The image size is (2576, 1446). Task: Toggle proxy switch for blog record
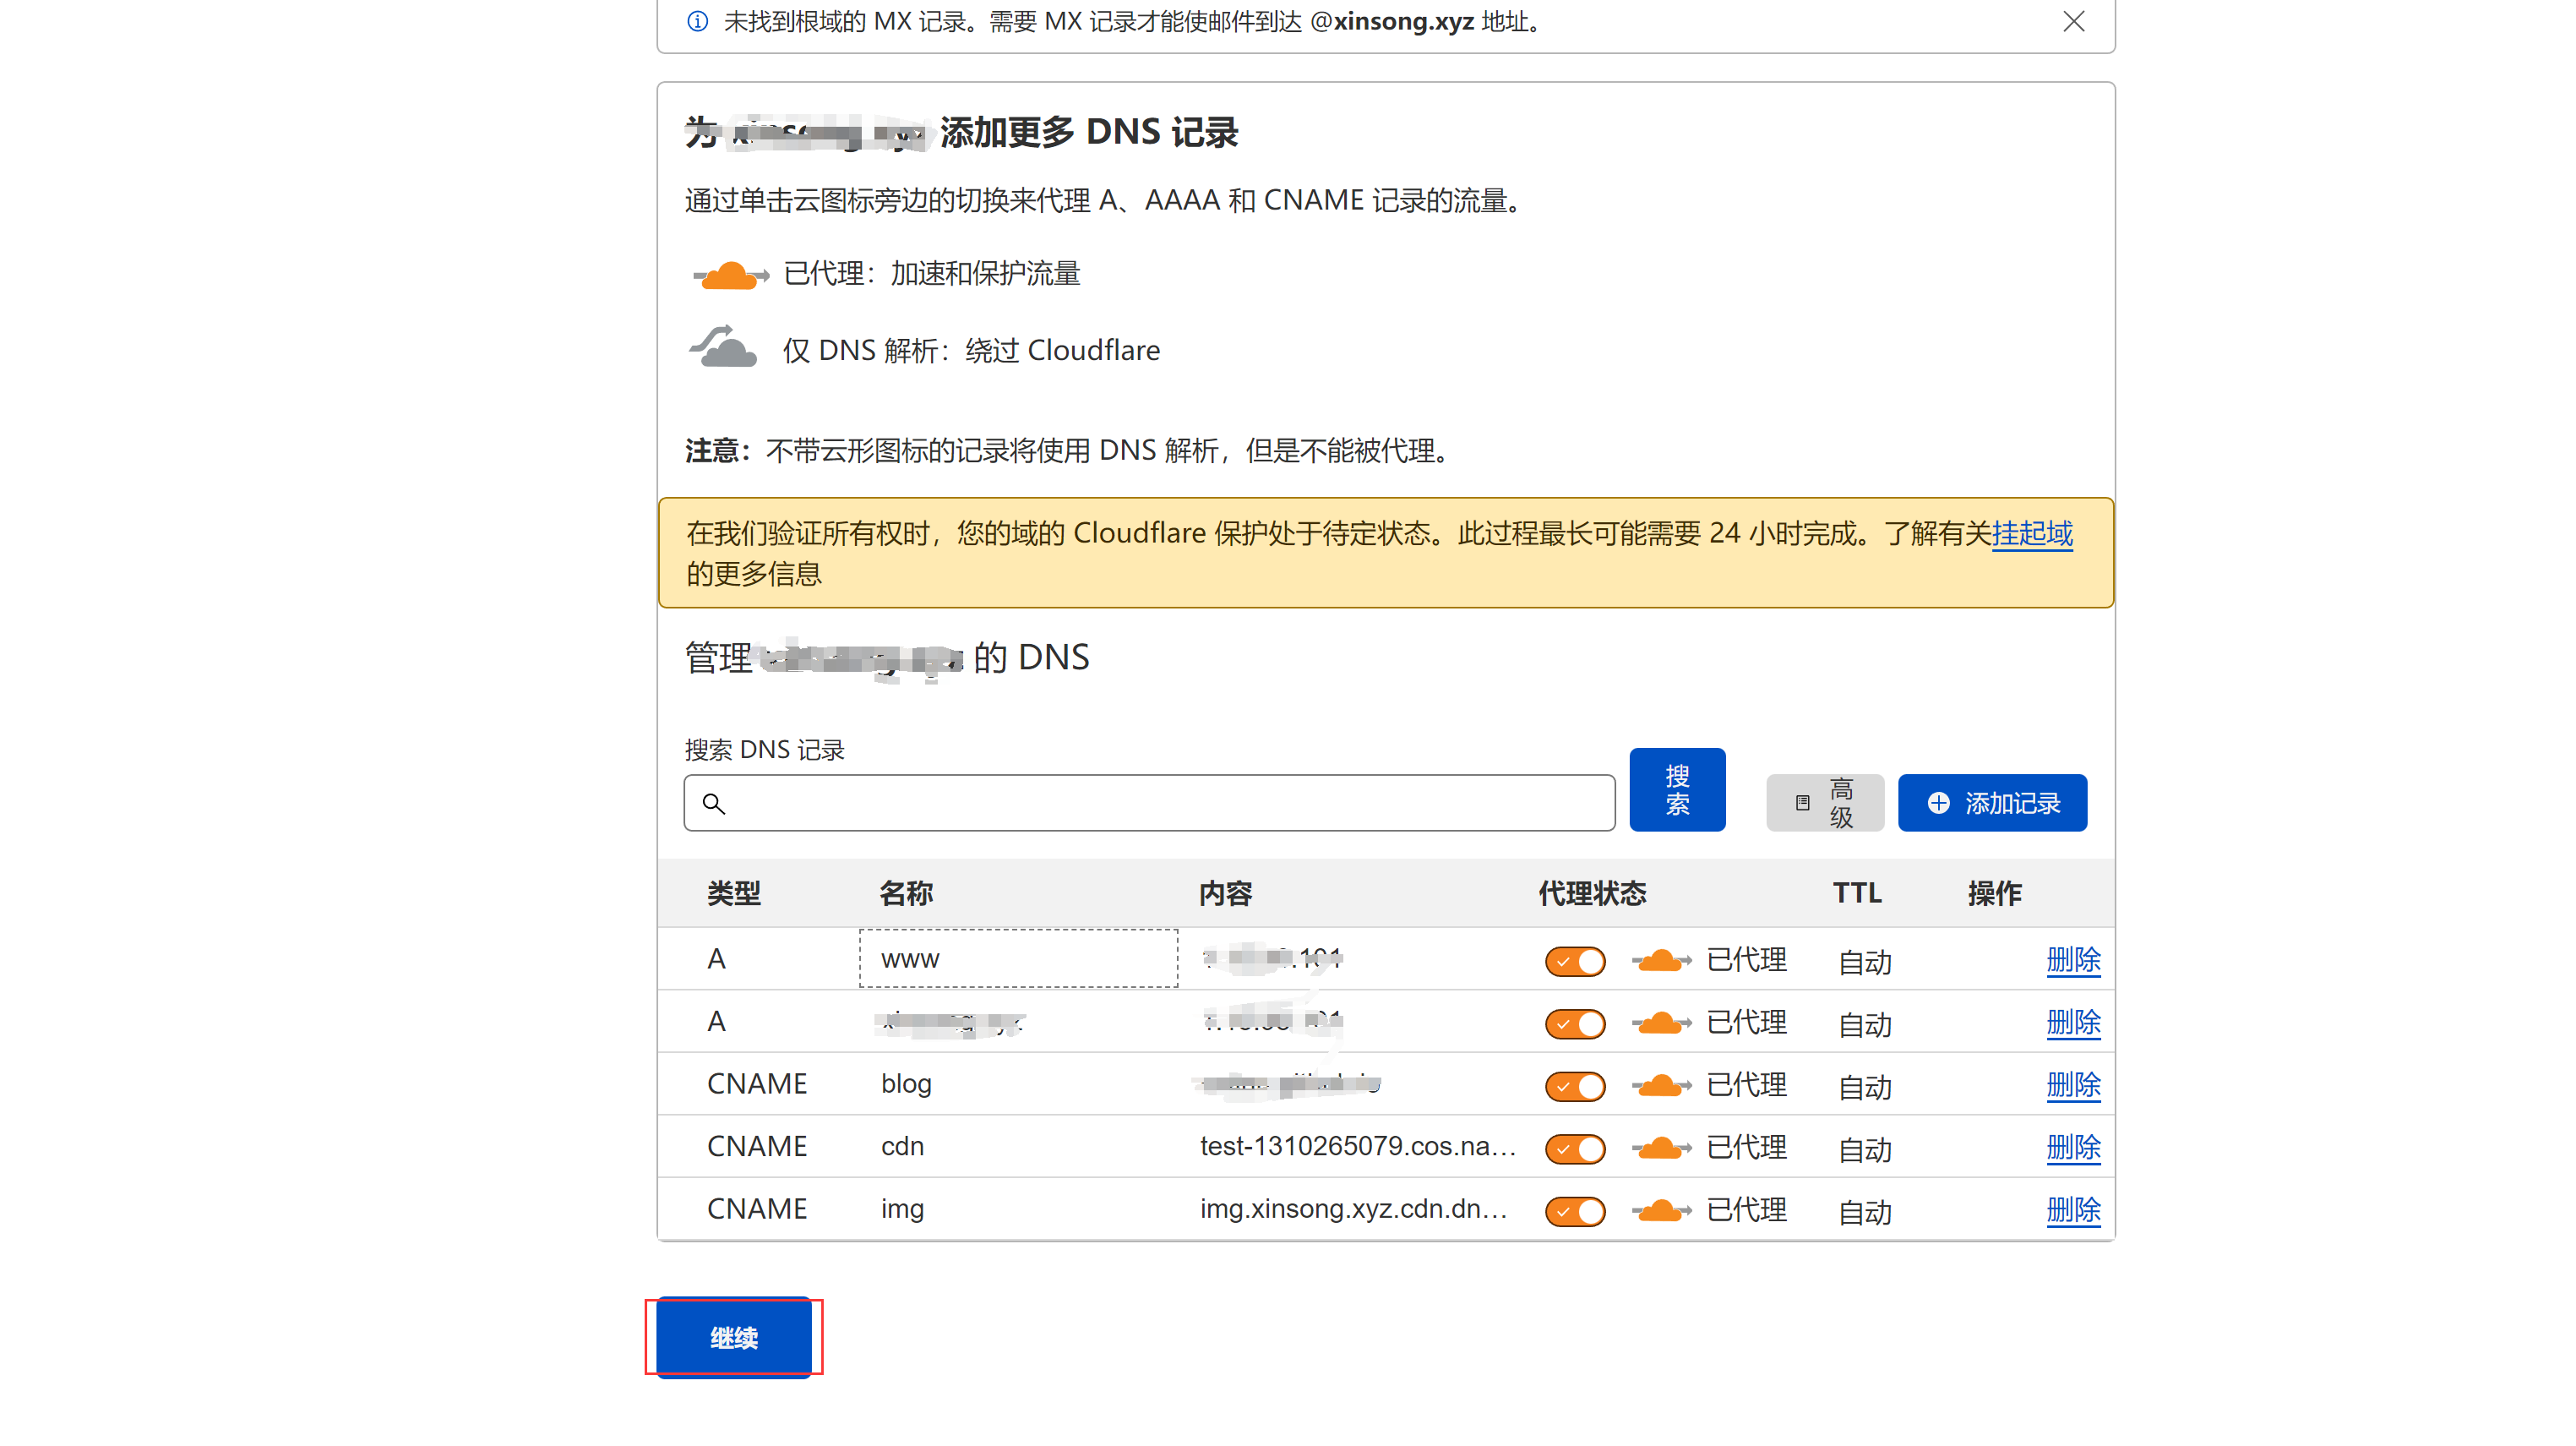tap(1575, 1086)
